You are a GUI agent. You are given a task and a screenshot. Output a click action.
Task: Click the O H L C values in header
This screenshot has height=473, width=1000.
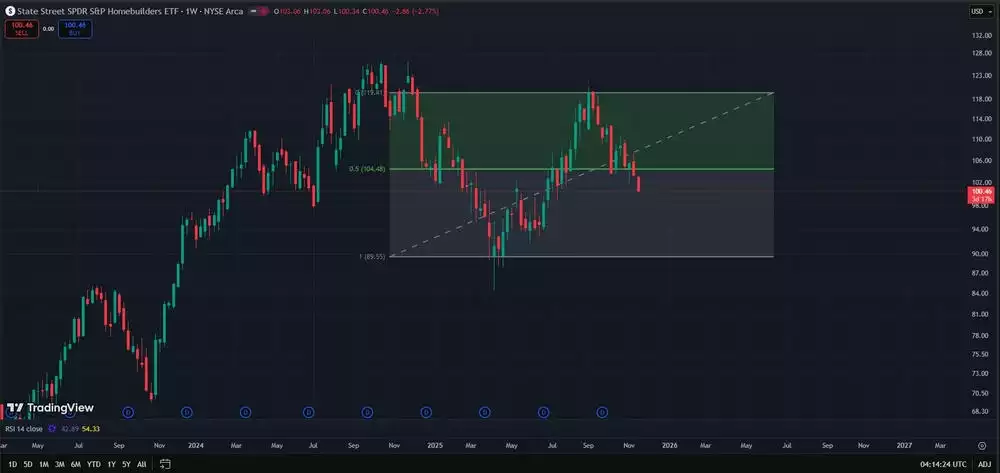point(356,11)
